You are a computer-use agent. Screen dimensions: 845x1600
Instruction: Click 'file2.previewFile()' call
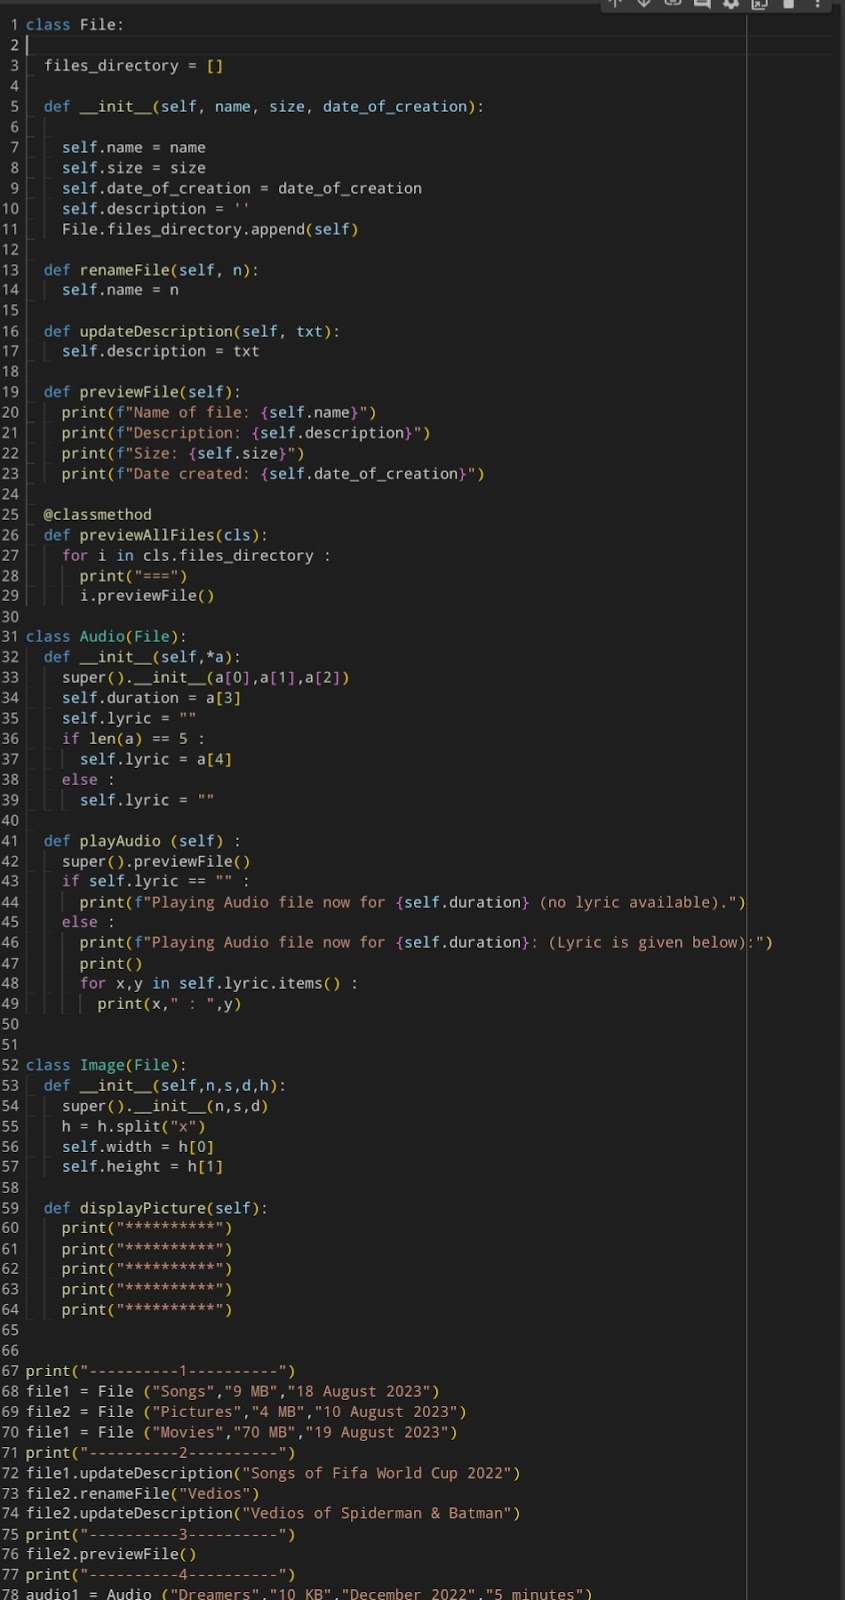[x=111, y=1554]
